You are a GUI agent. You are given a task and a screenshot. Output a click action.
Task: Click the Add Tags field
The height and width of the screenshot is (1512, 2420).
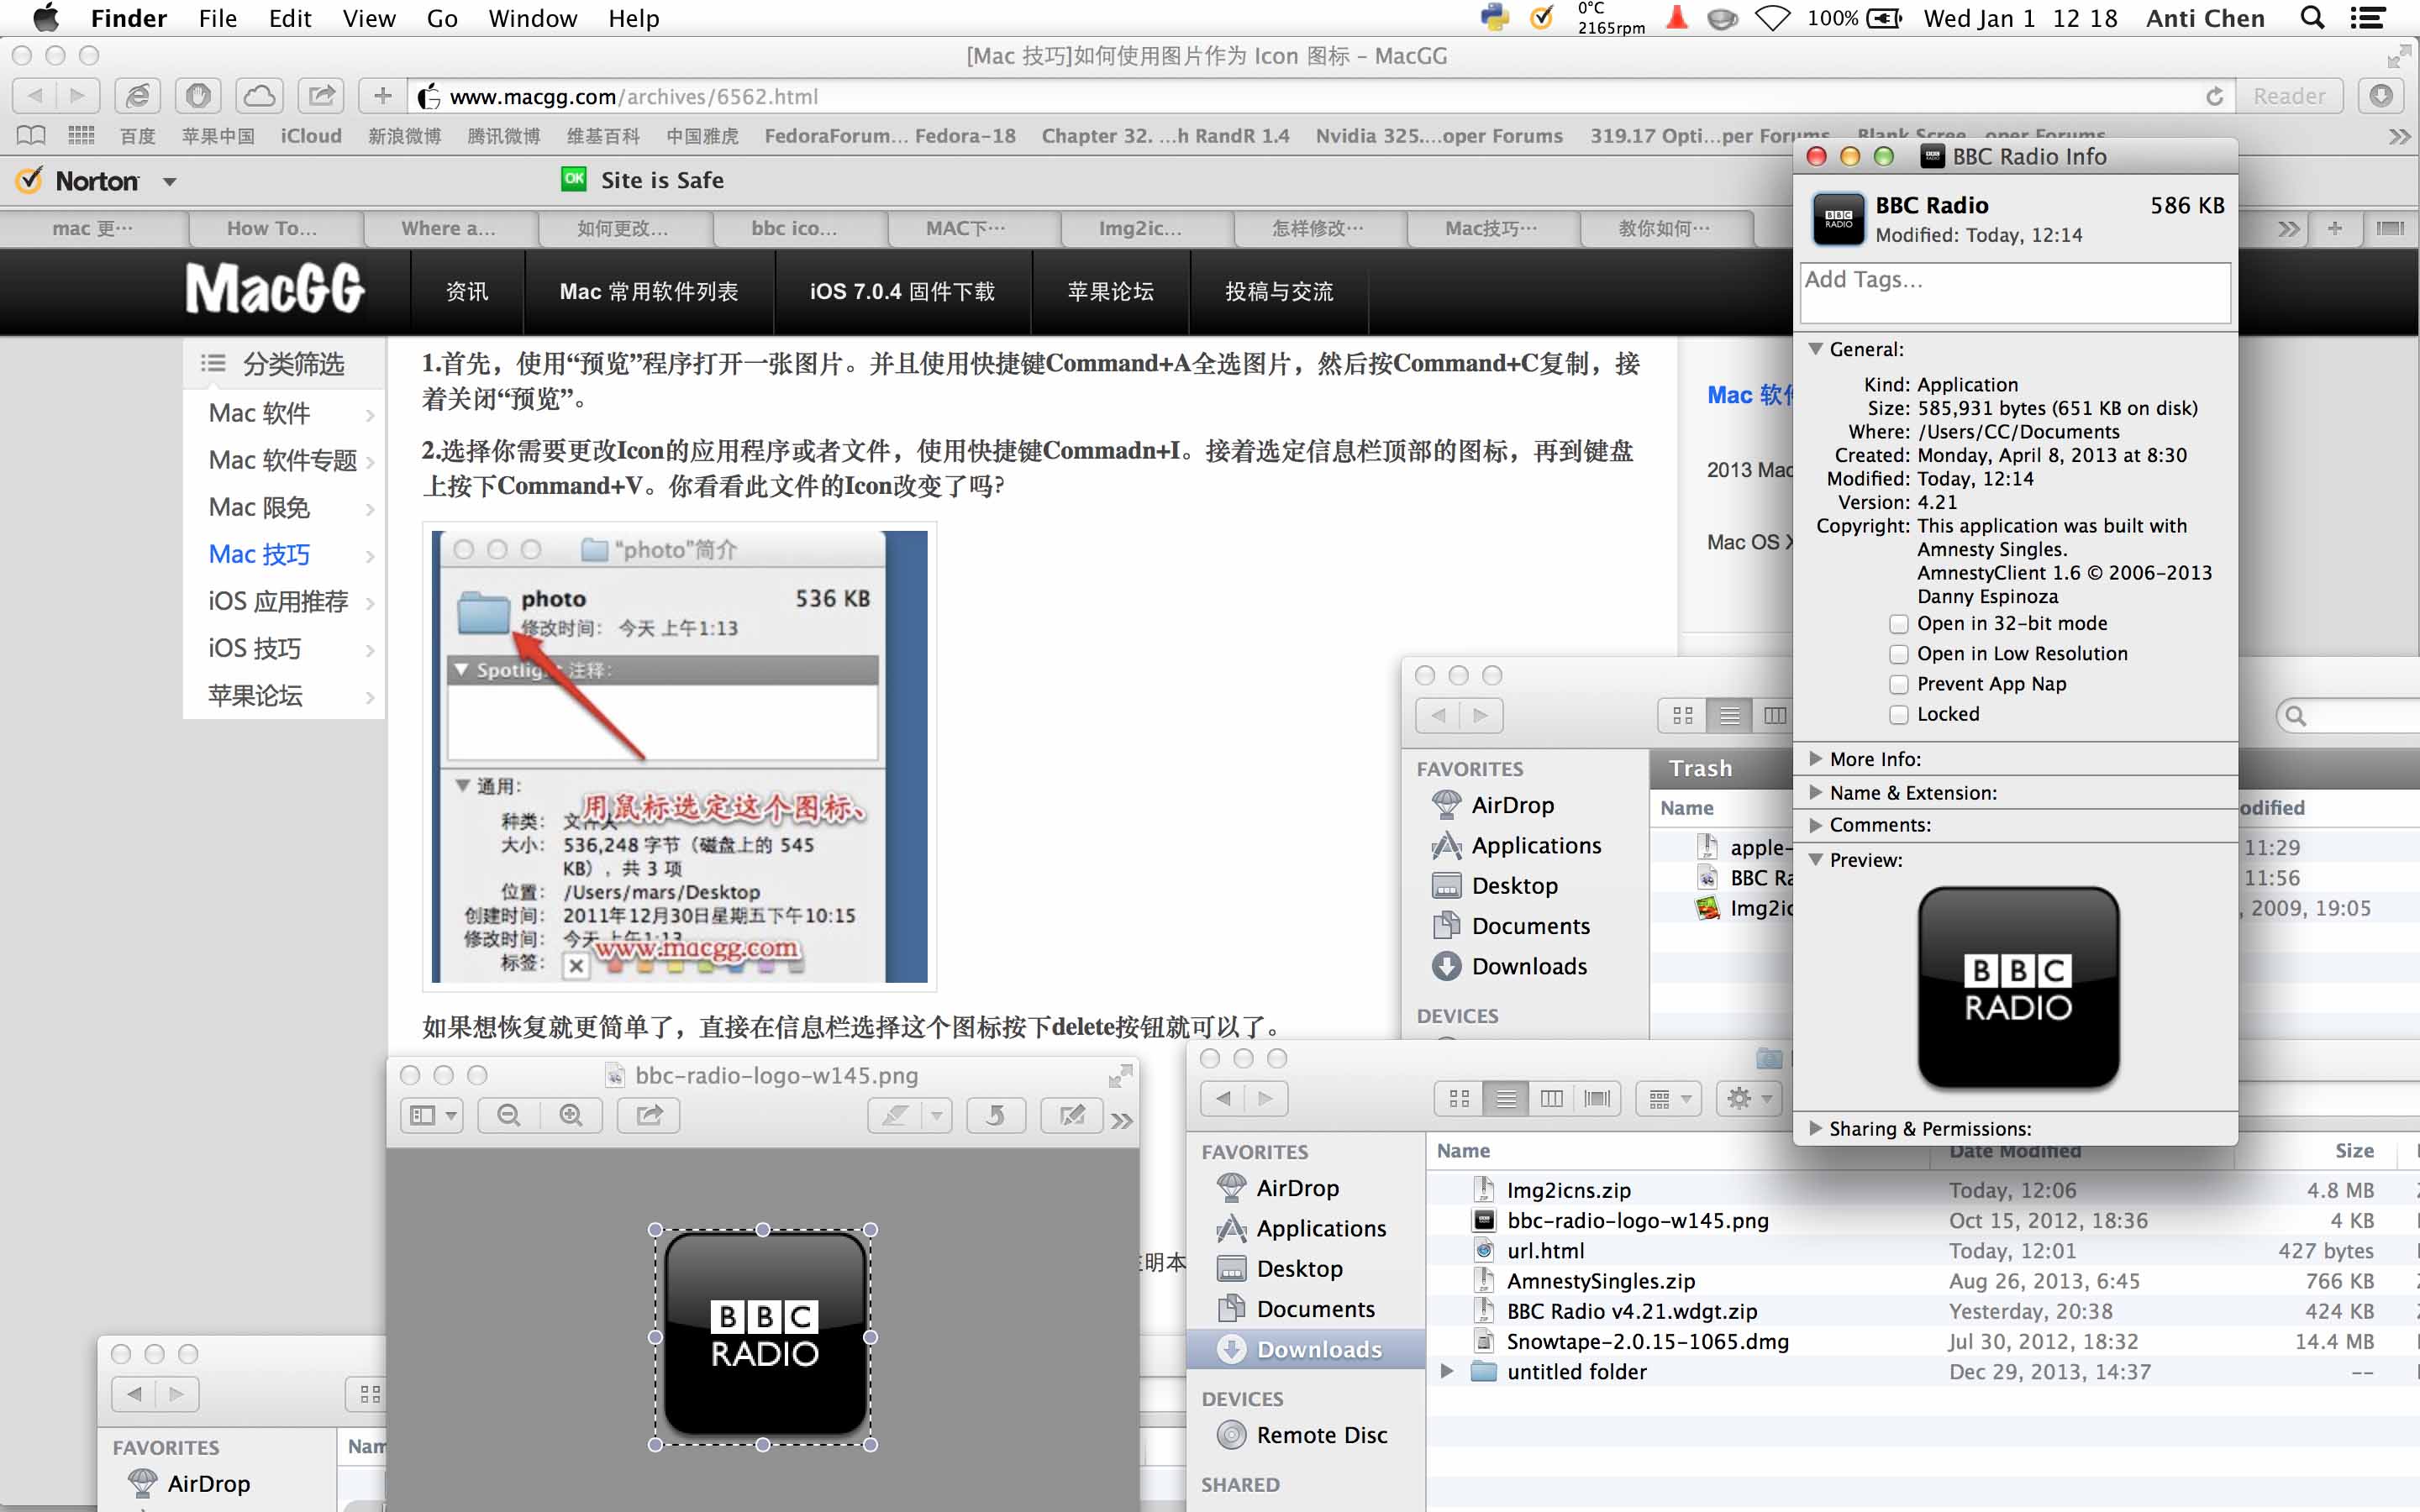(2015, 292)
